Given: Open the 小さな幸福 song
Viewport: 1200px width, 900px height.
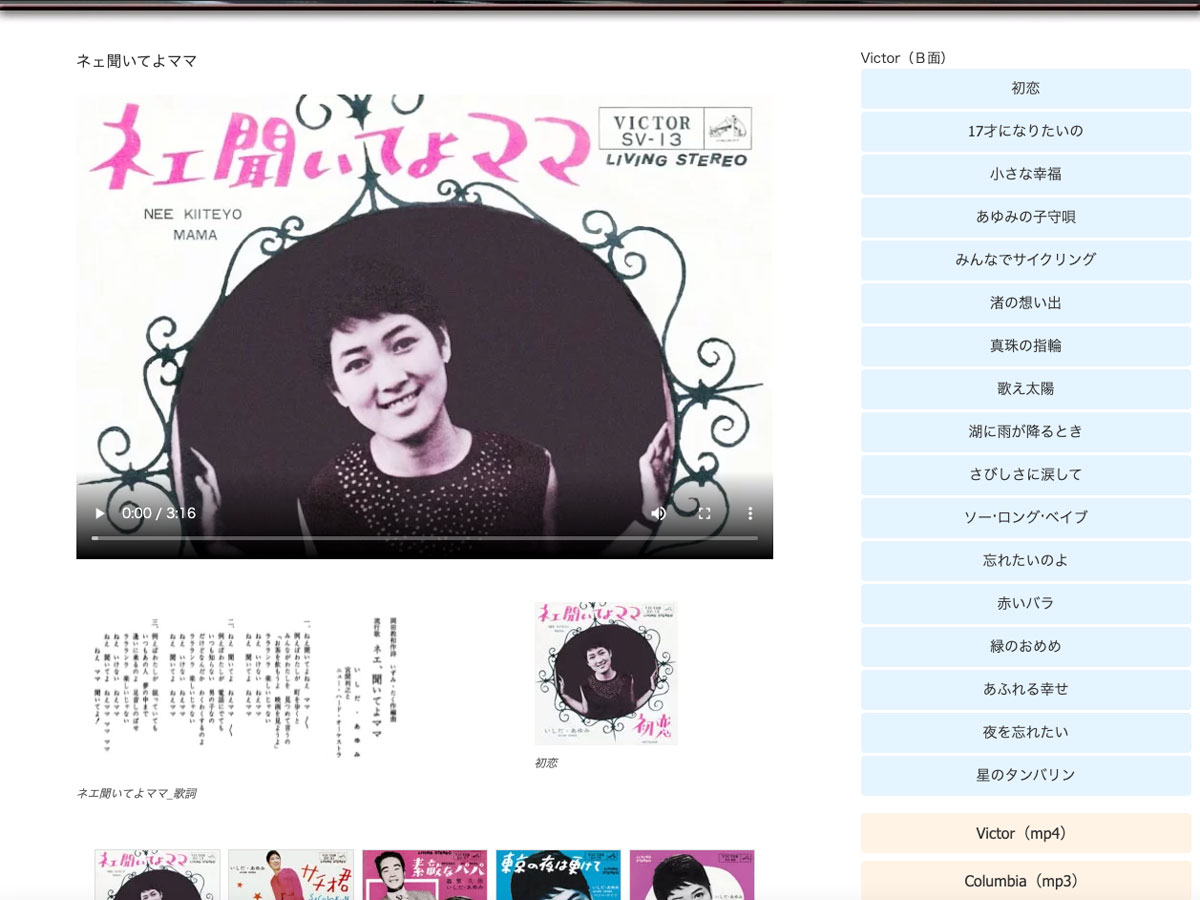Looking at the screenshot, I should (1025, 174).
